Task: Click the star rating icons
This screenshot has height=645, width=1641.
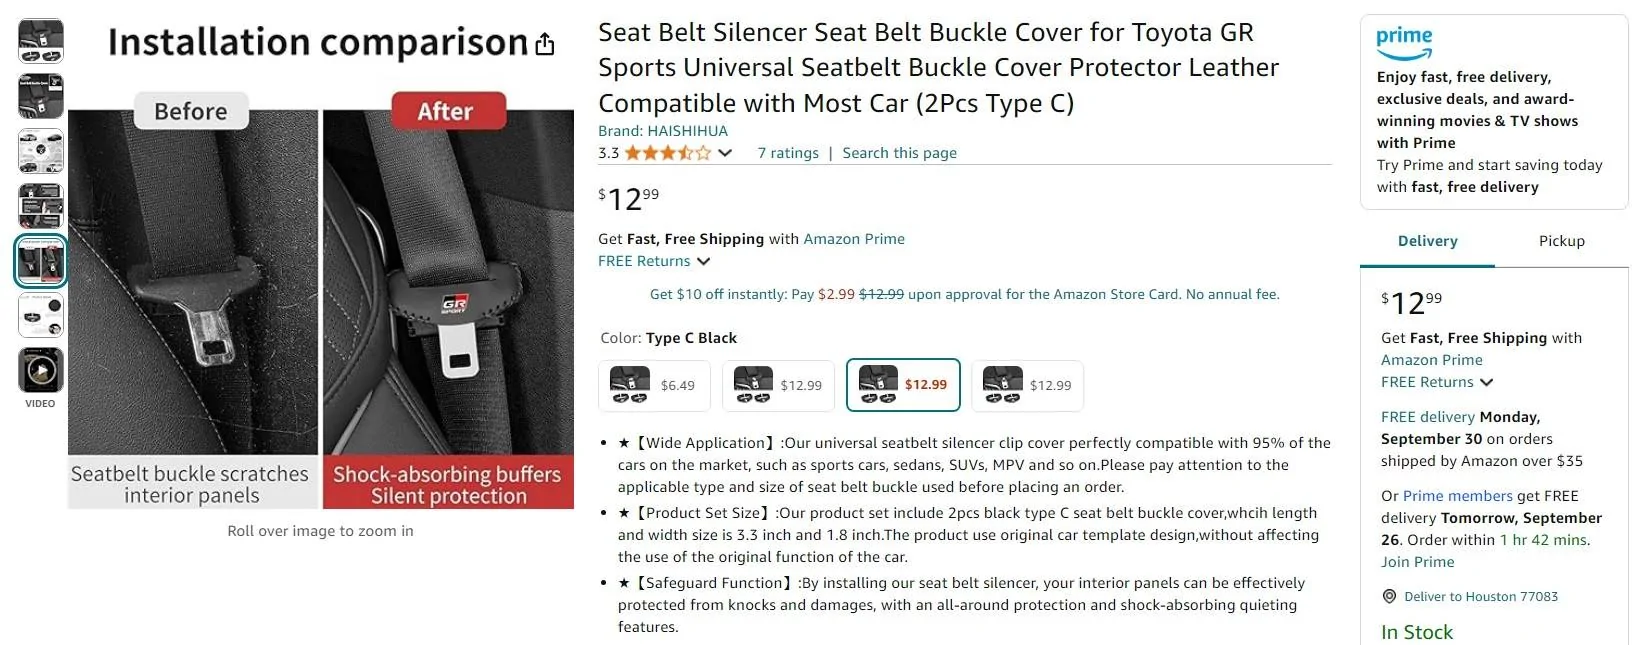Action: (668, 153)
